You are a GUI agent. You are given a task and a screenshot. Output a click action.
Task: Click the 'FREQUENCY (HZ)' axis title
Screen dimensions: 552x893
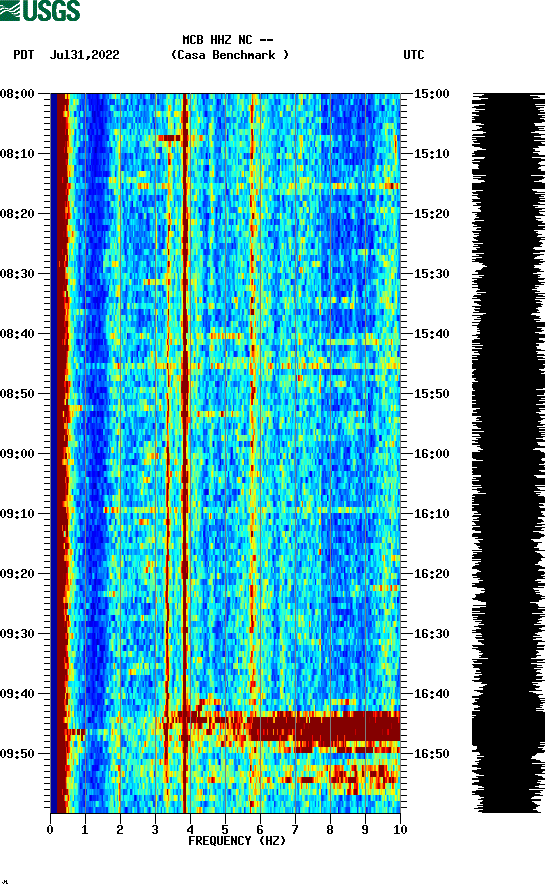tap(237, 841)
